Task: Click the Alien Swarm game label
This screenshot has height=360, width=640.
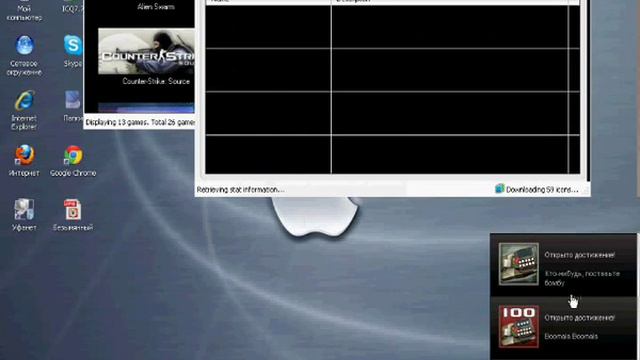Action: coord(156,7)
